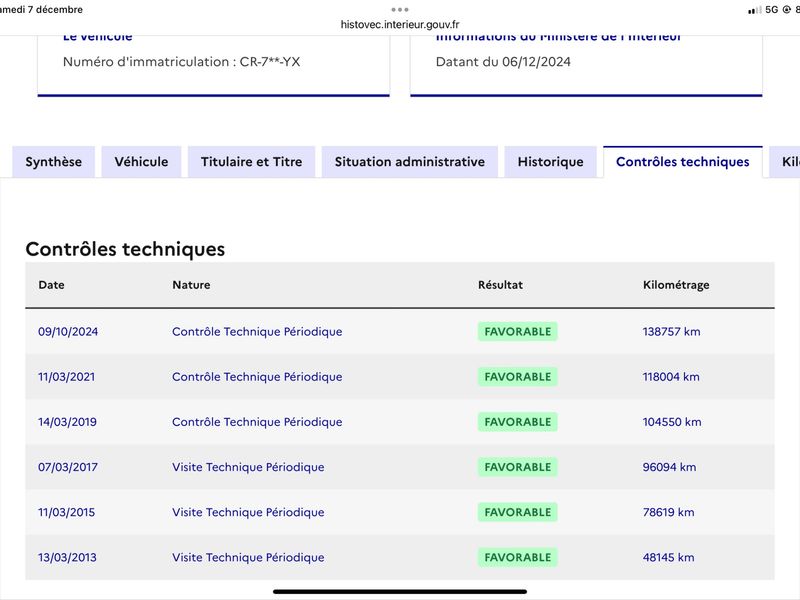Select the date 14/03/2019
Screen dimensions: 800x600
click(x=67, y=422)
